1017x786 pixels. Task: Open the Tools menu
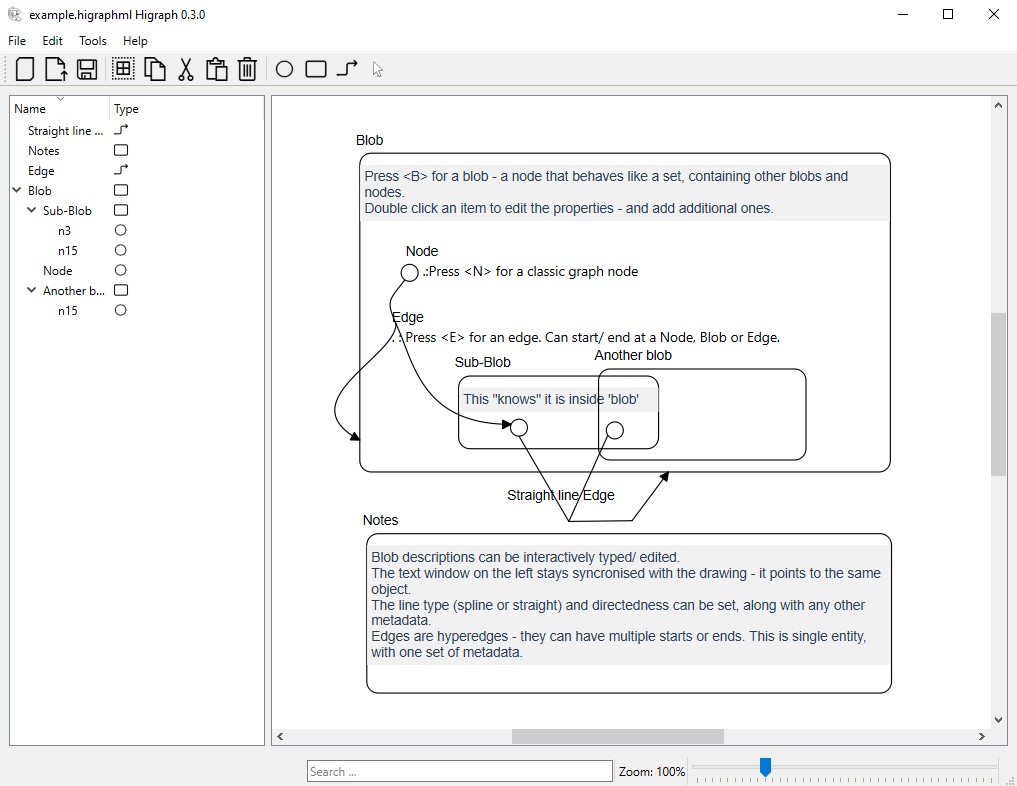click(93, 40)
